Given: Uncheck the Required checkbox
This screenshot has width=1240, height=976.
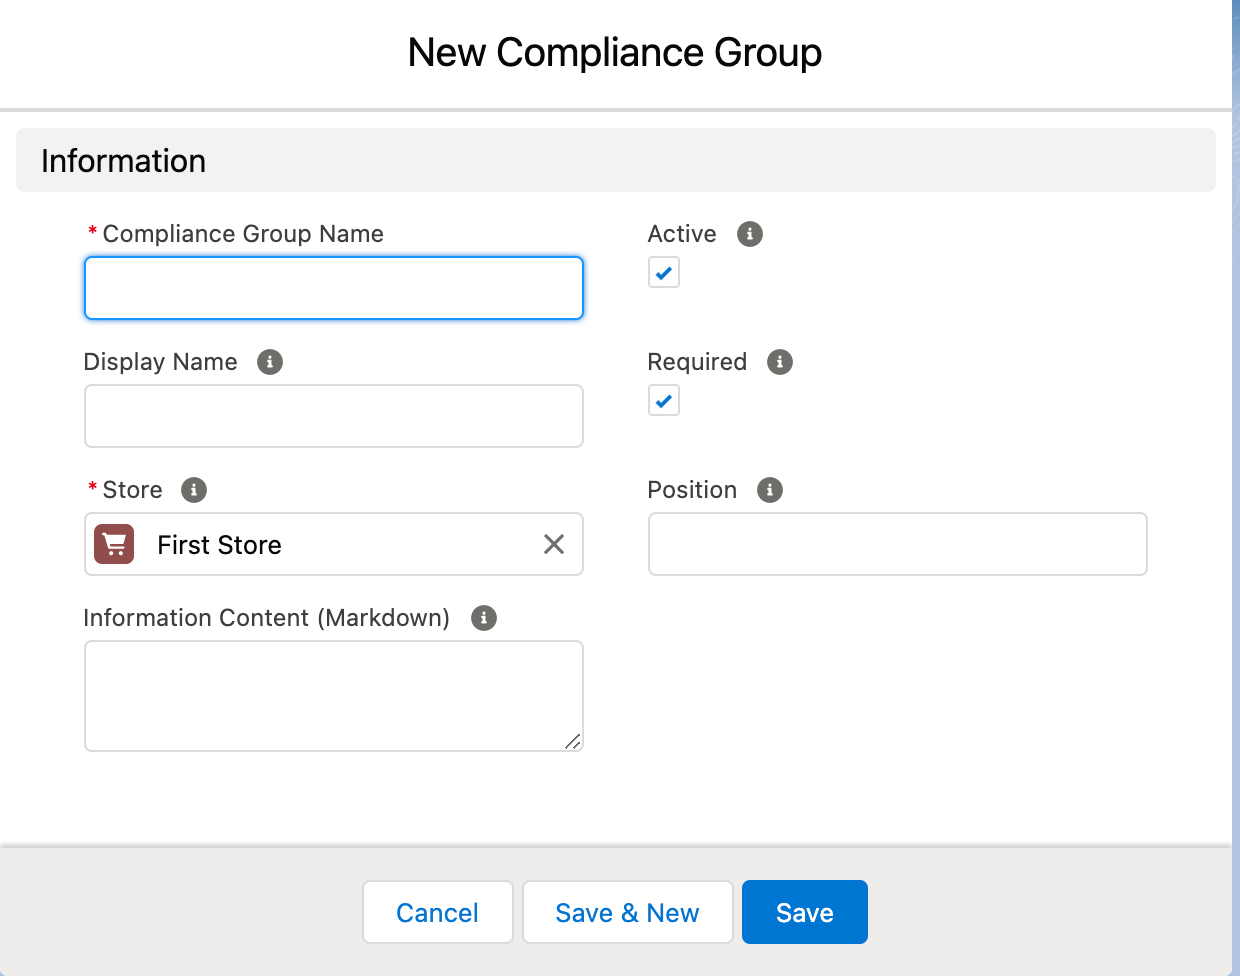Looking at the screenshot, I should tap(663, 400).
